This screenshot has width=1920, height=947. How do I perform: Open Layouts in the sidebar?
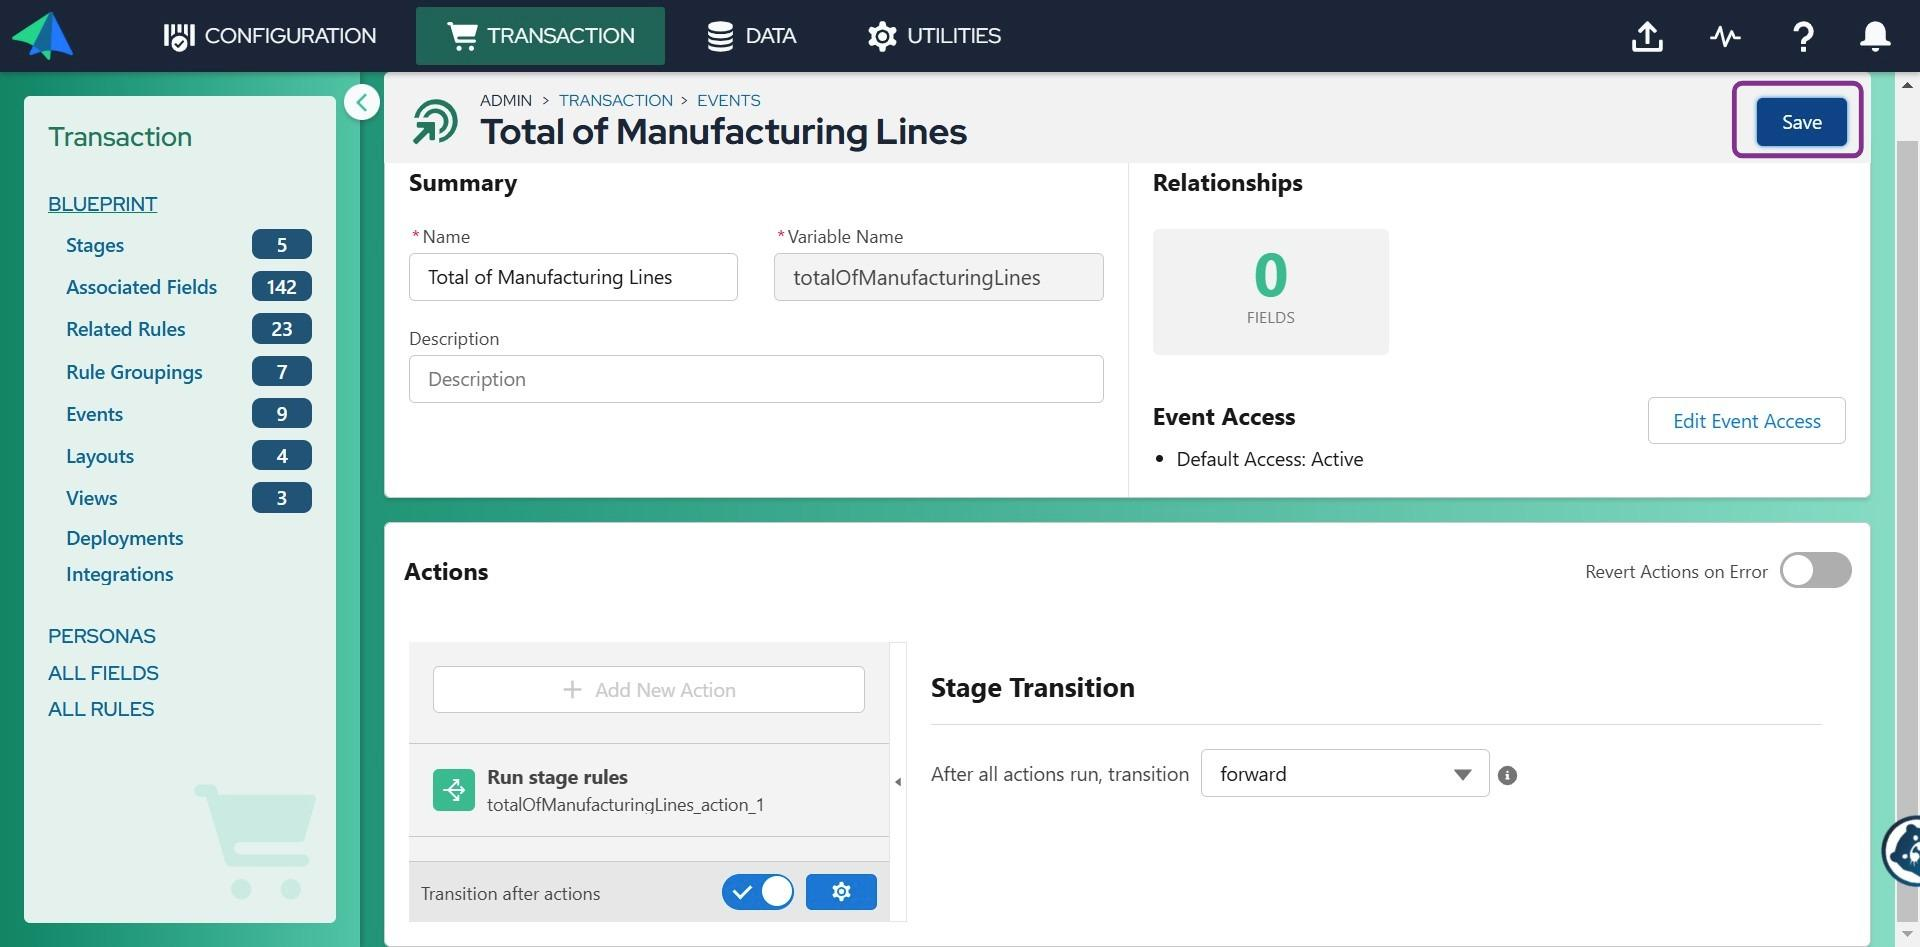100,456
